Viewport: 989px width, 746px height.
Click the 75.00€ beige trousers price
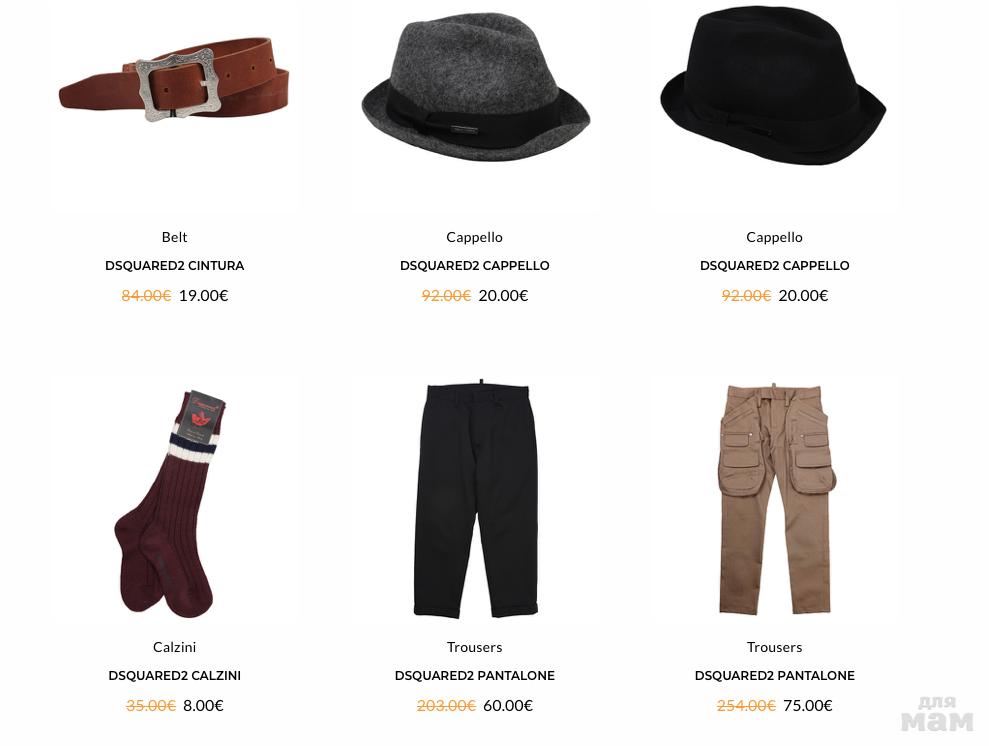click(x=807, y=705)
